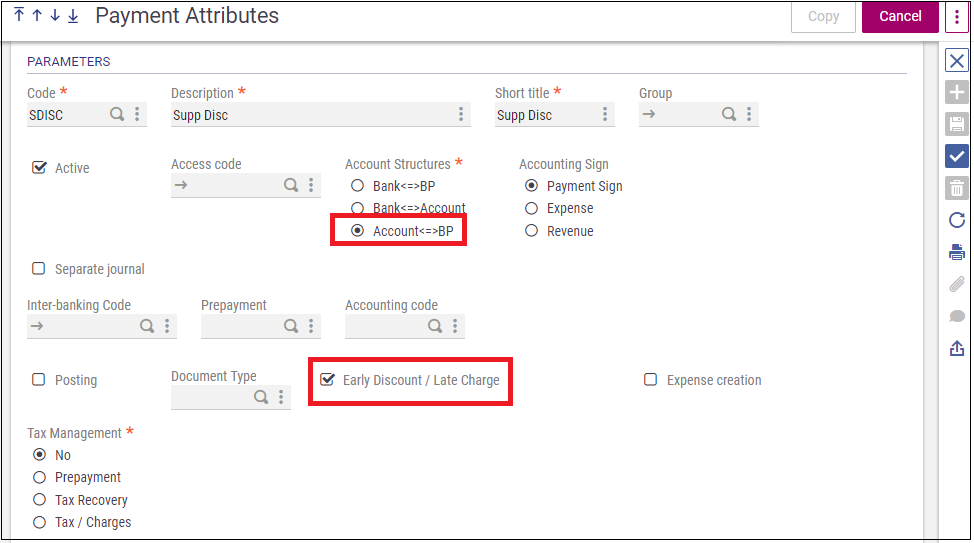The image size is (974, 543).
Task: Open Prepayment three-dot actions menu
Action: [311, 326]
